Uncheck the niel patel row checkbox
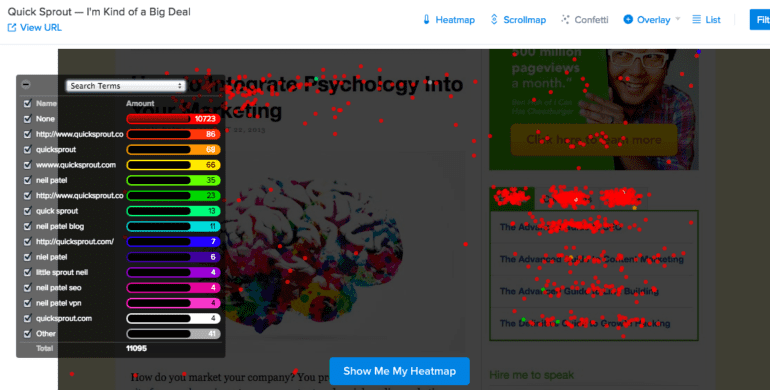 click(x=28, y=256)
